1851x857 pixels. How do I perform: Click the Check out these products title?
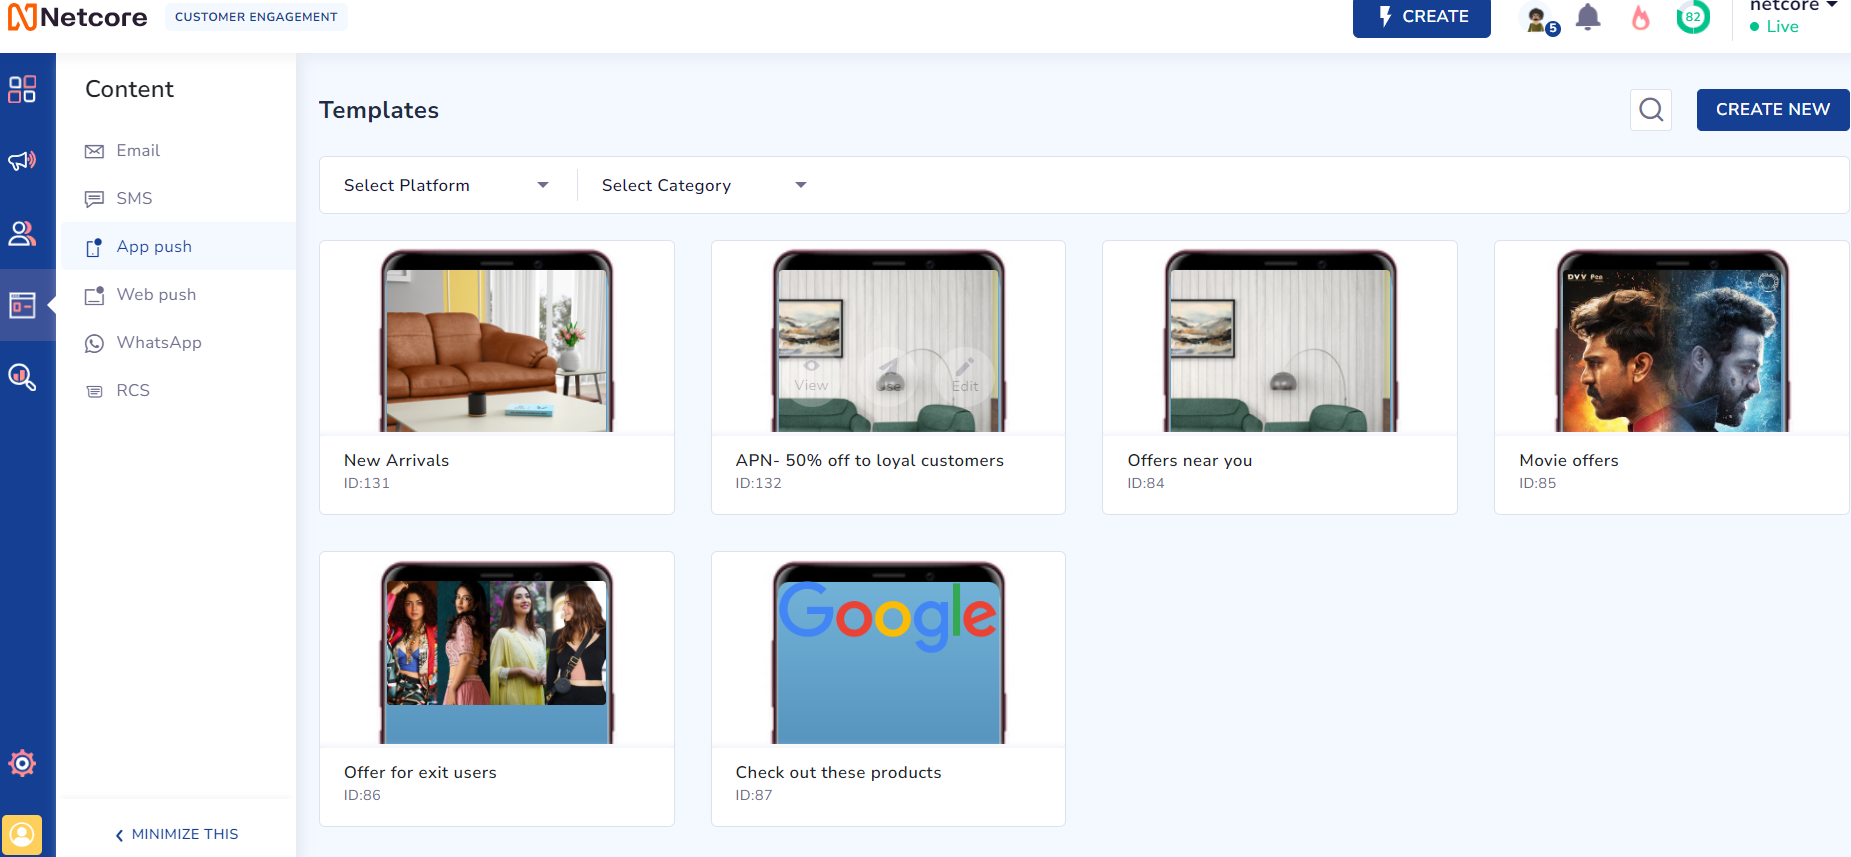pyautogui.click(x=838, y=772)
